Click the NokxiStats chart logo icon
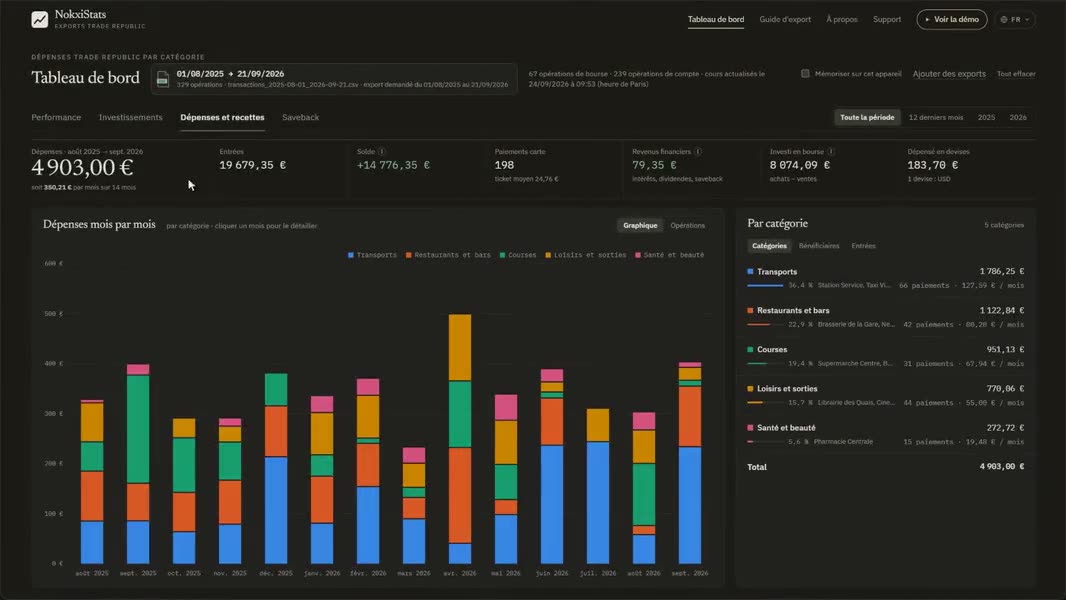This screenshot has height=600, width=1066. coord(39,20)
